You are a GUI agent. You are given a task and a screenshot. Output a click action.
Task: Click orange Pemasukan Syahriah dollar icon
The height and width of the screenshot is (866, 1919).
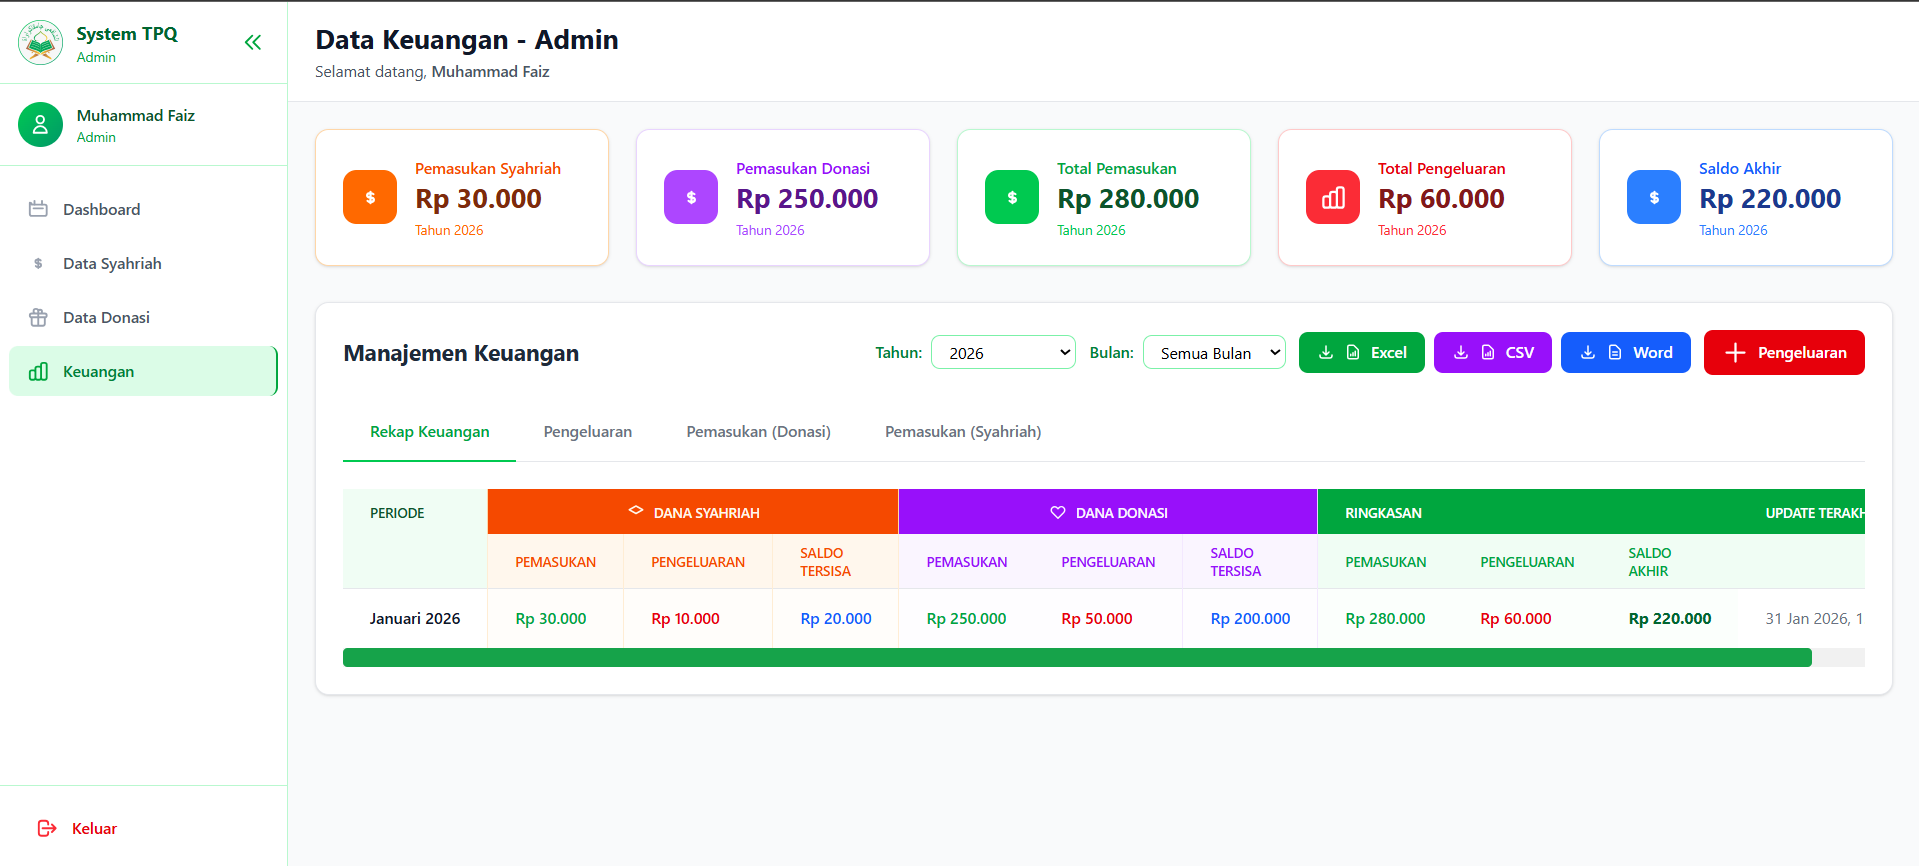[370, 197]
